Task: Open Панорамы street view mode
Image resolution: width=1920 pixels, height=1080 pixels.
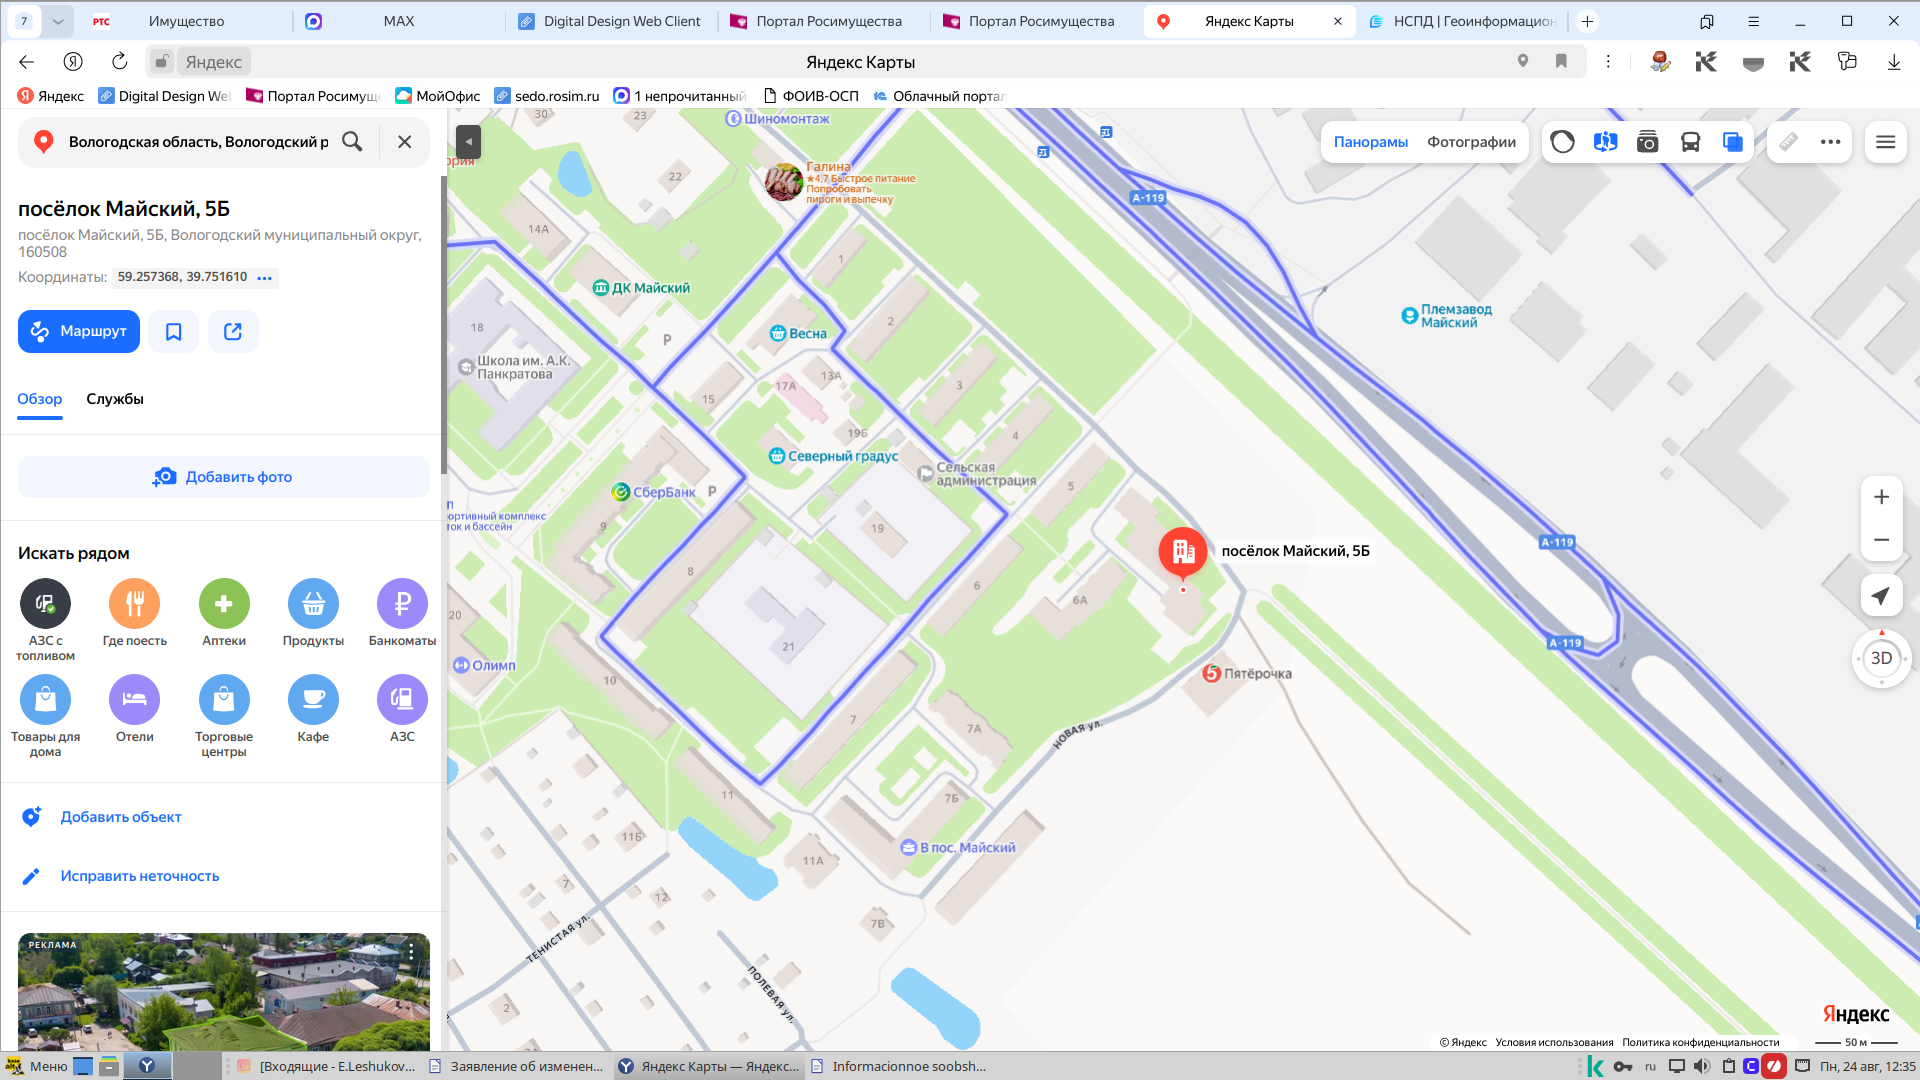Action: (1370, 142)
